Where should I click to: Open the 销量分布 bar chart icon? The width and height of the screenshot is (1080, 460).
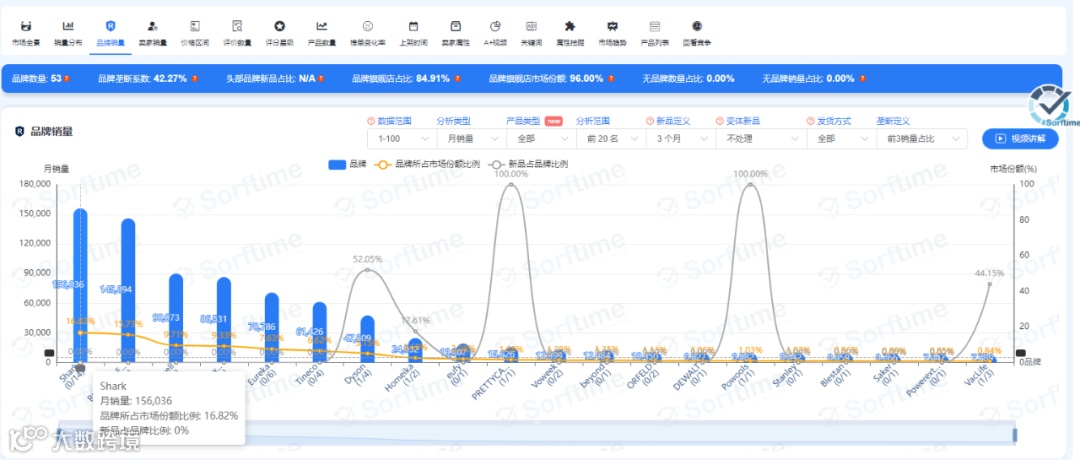pyautogui.click(x=68, y=33)
